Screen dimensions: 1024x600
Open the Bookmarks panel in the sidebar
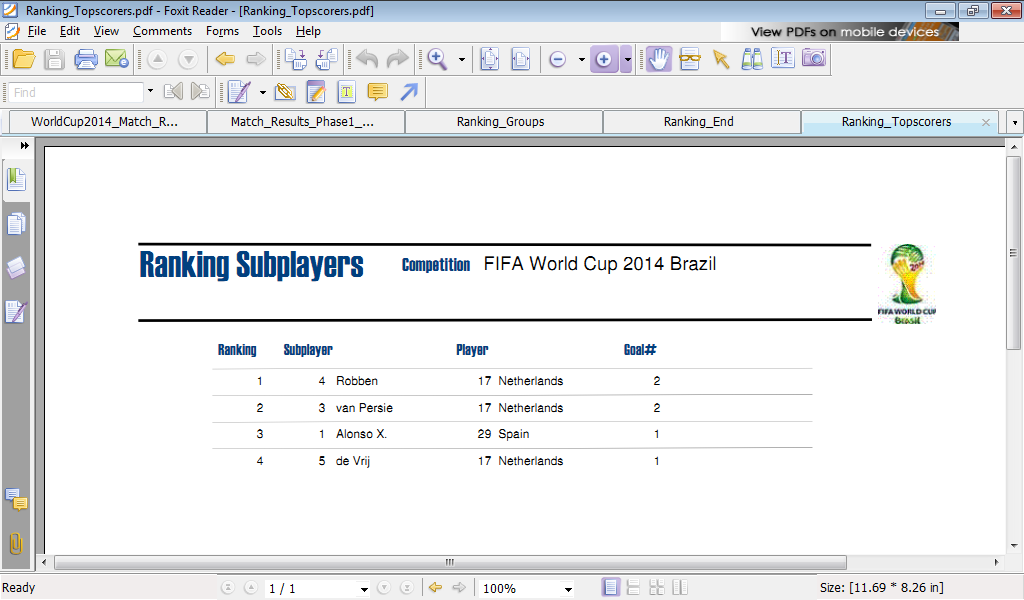click(x=16, y=179)
